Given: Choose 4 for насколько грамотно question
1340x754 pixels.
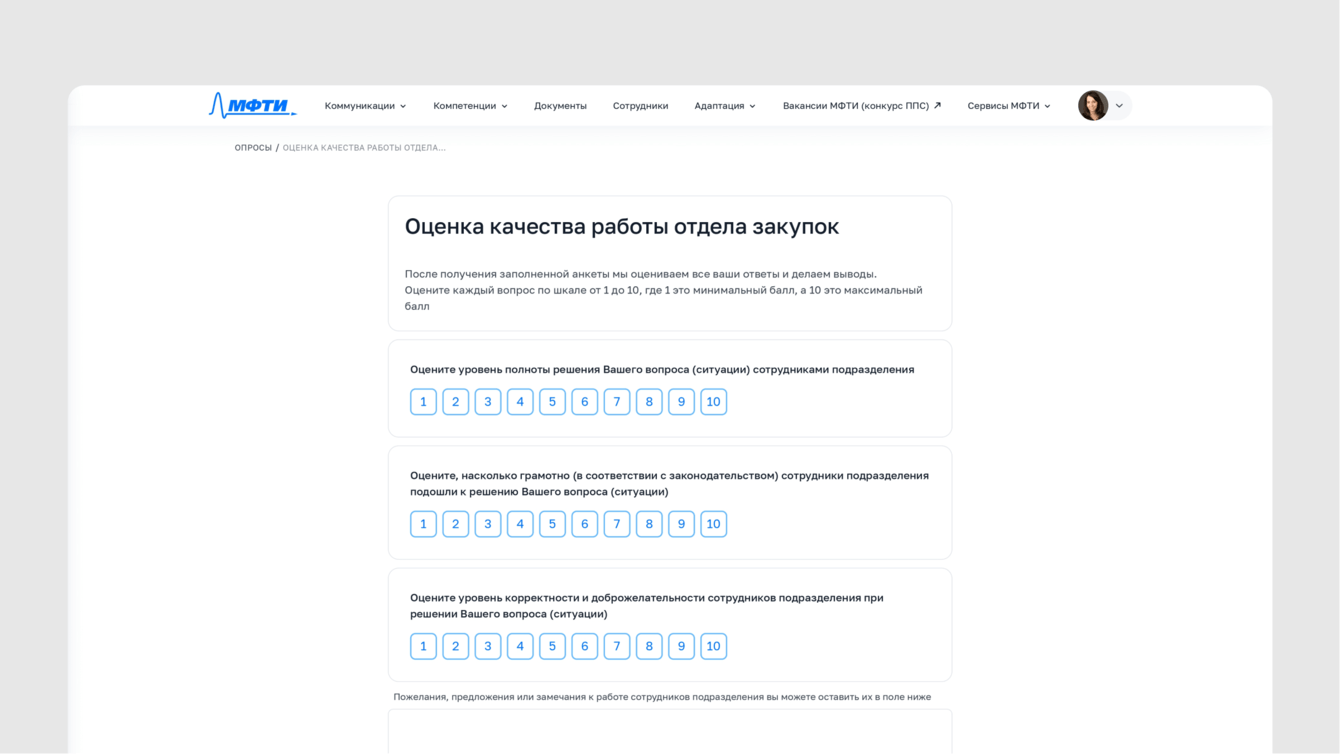Looking at the screenshot, I should (520, 524).
